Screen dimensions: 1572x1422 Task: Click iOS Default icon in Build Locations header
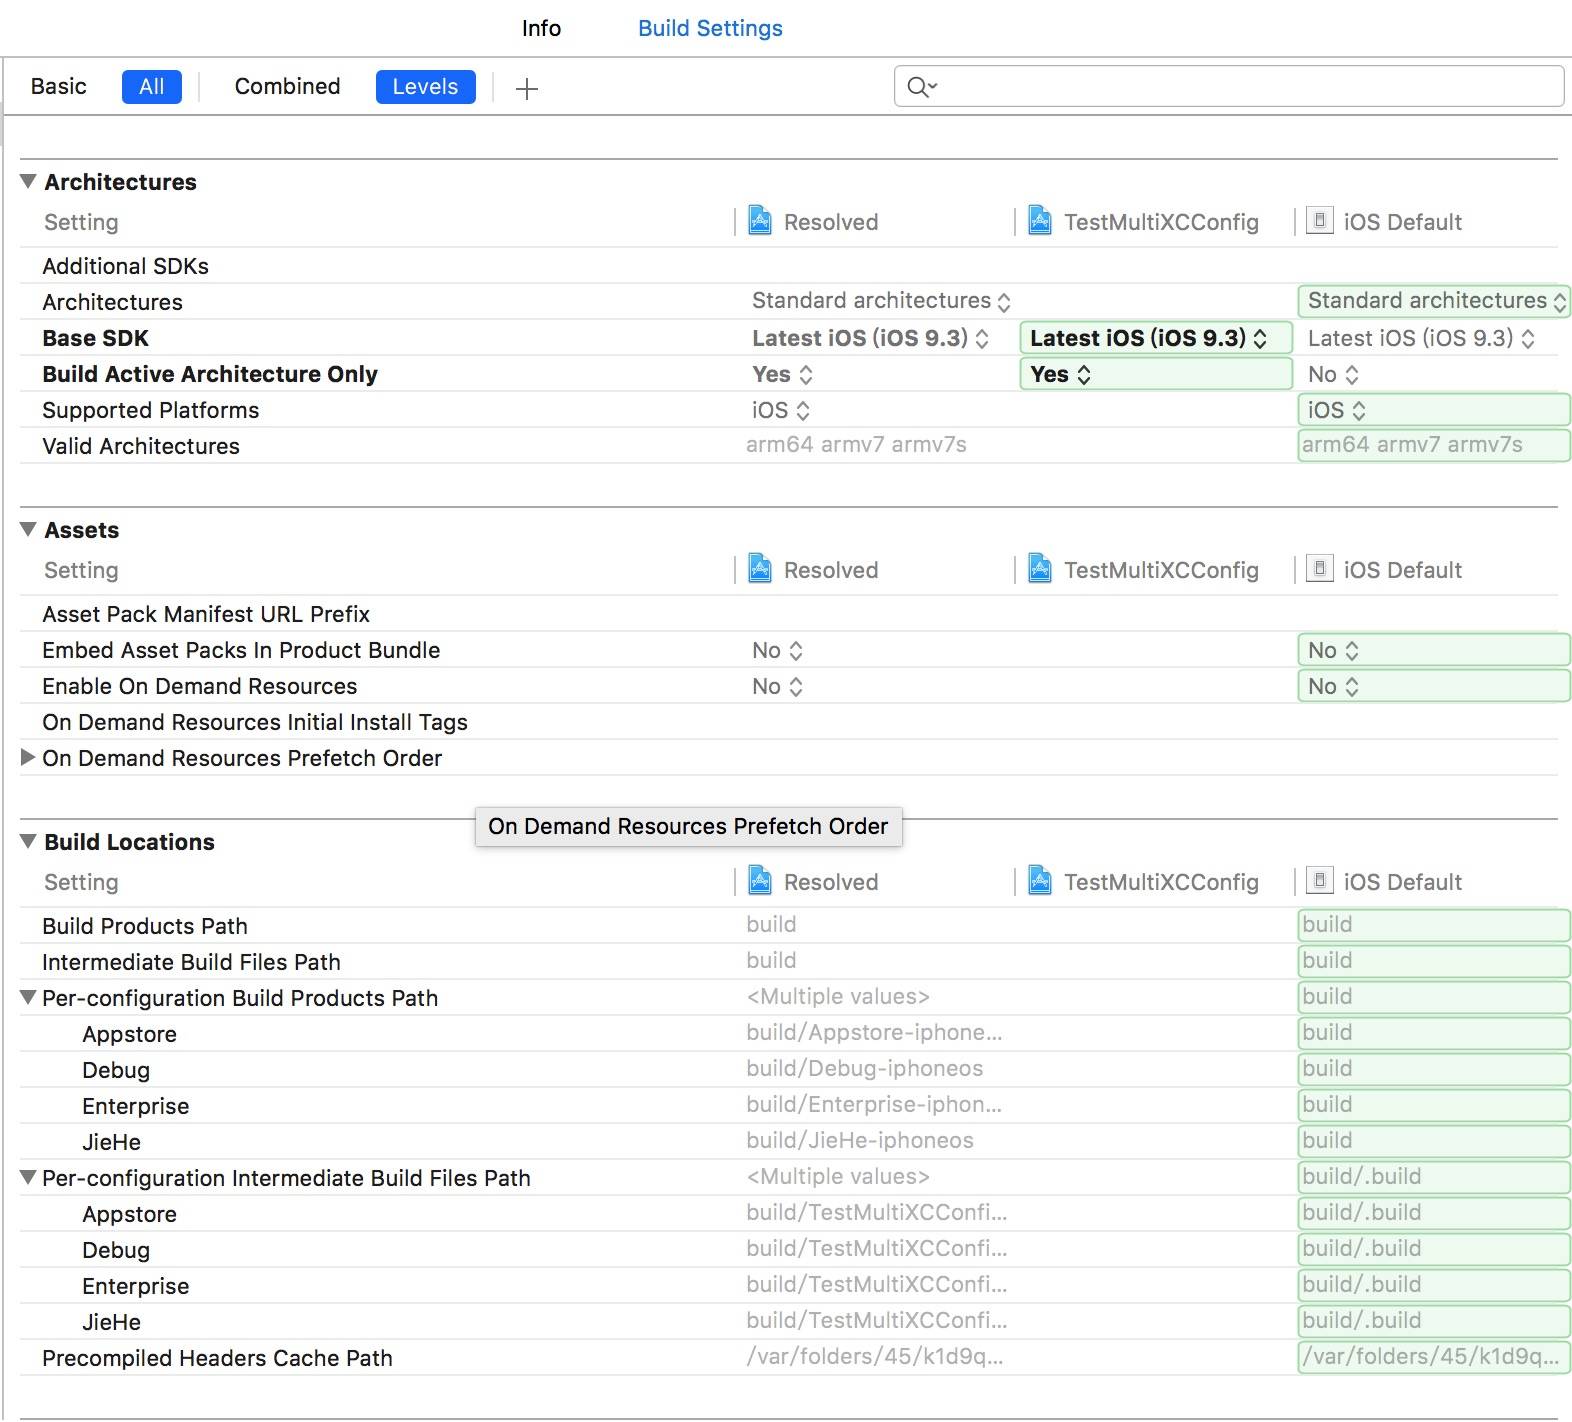(x=1320, y=881)
